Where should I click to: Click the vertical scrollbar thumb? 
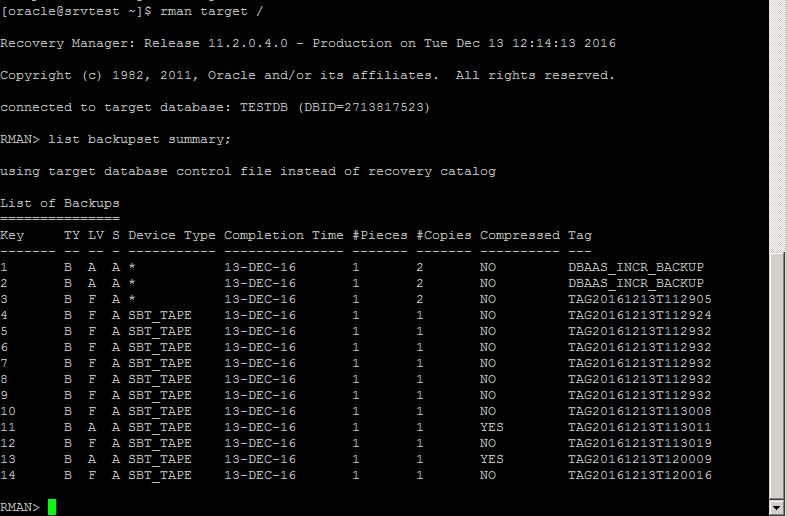(778, 375)
